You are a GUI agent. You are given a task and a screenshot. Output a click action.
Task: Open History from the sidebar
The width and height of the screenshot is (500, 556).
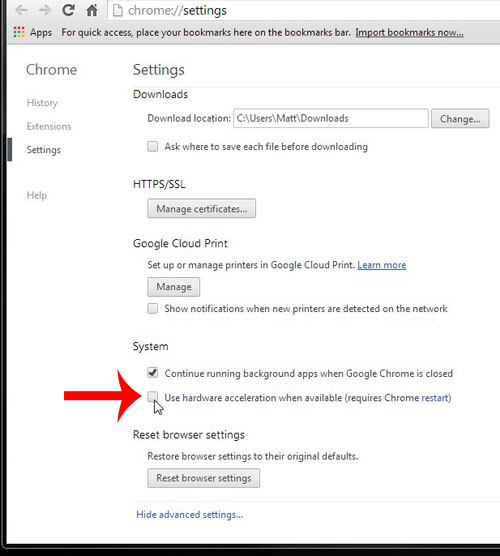click(x=42, y=103)
